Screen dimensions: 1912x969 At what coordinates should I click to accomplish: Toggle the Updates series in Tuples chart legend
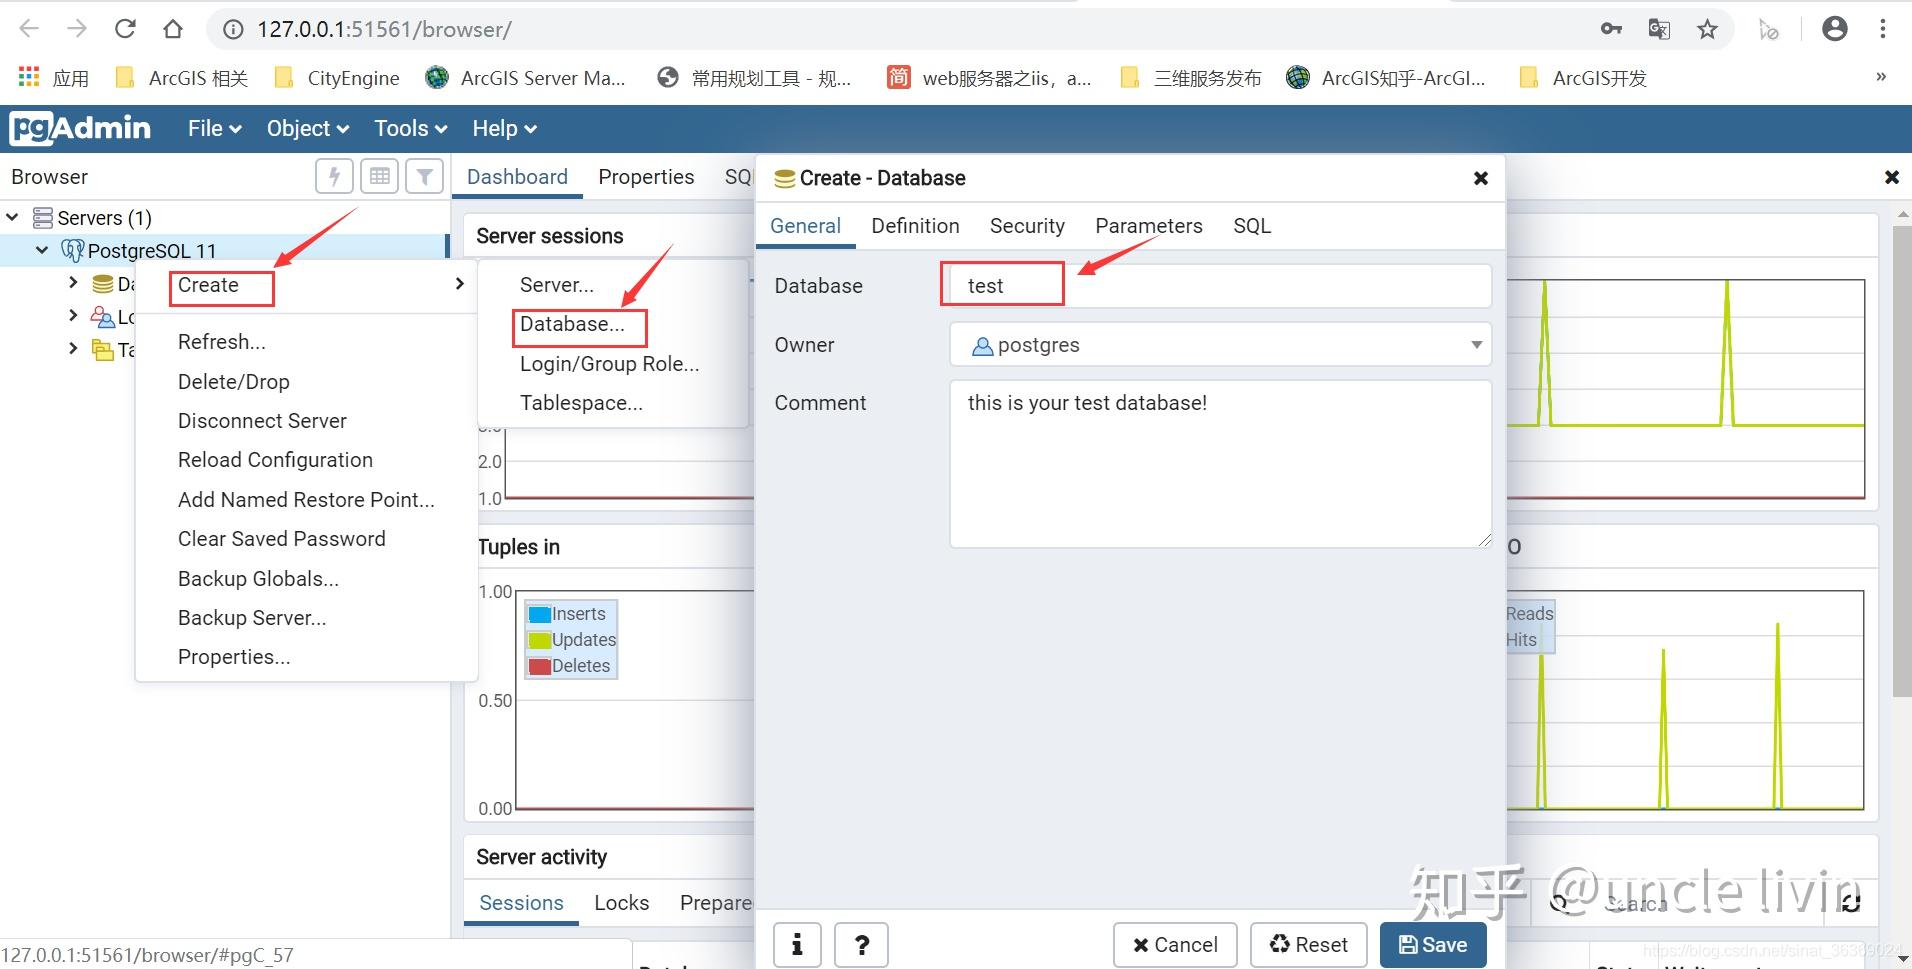571,639
